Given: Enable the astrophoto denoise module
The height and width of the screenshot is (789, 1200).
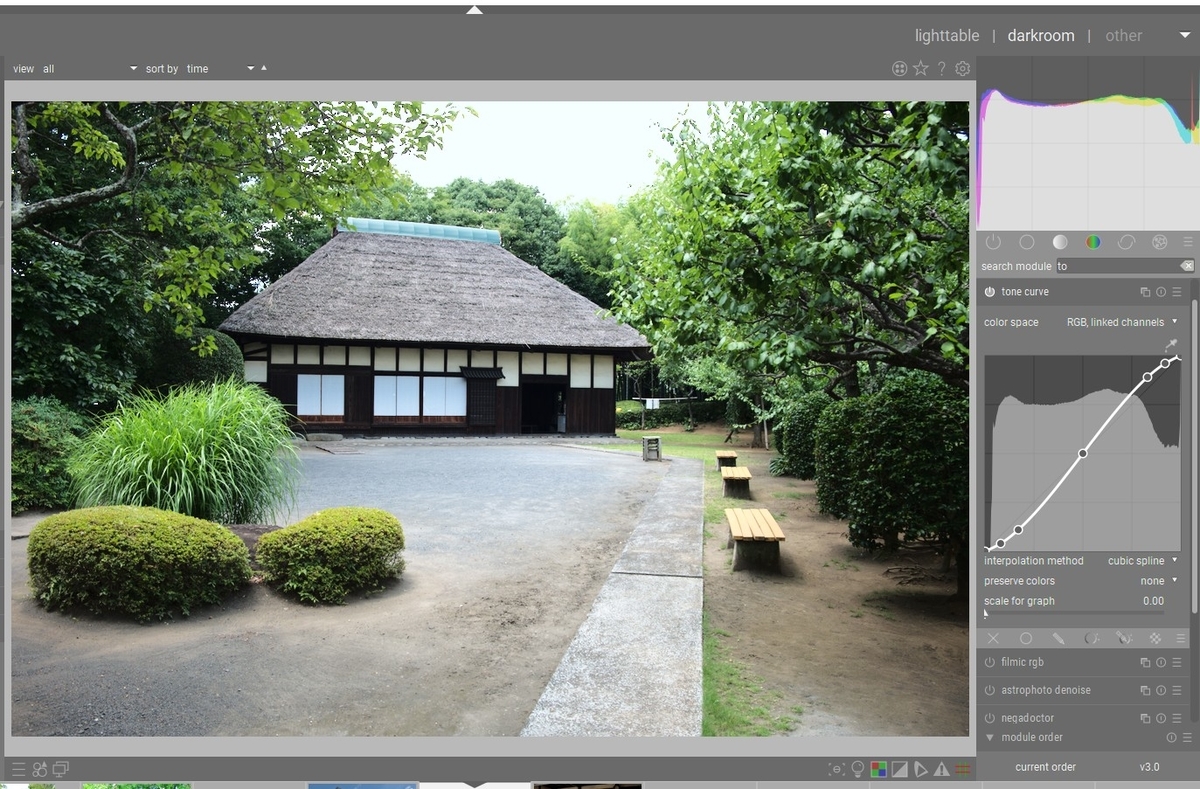Looking at the screenshot, I should click(989, 690).
